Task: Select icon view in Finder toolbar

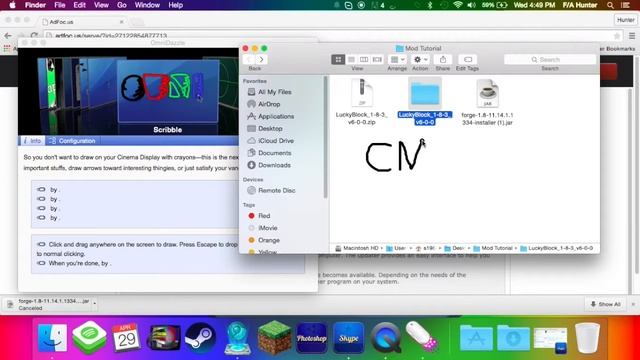Action: pyautogui.click(x=338, y=60)
